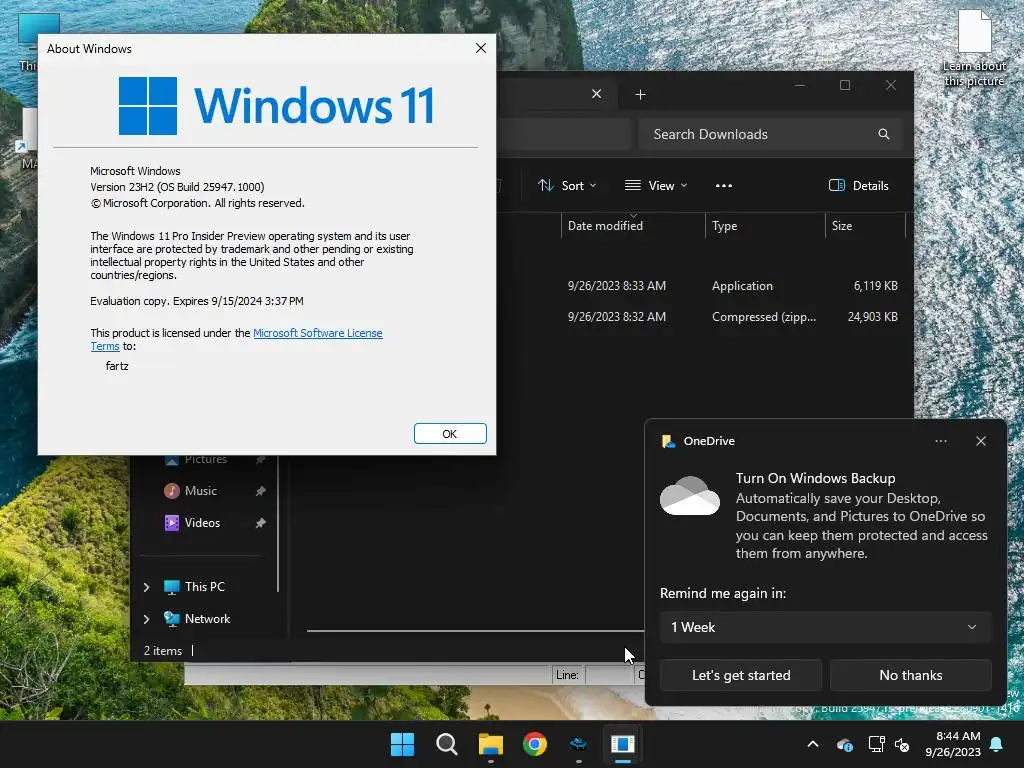Screen dimensions: 1024x768
Task: Toggle the Details pane button
Action: pyautogui.click(x=858, y=185)
